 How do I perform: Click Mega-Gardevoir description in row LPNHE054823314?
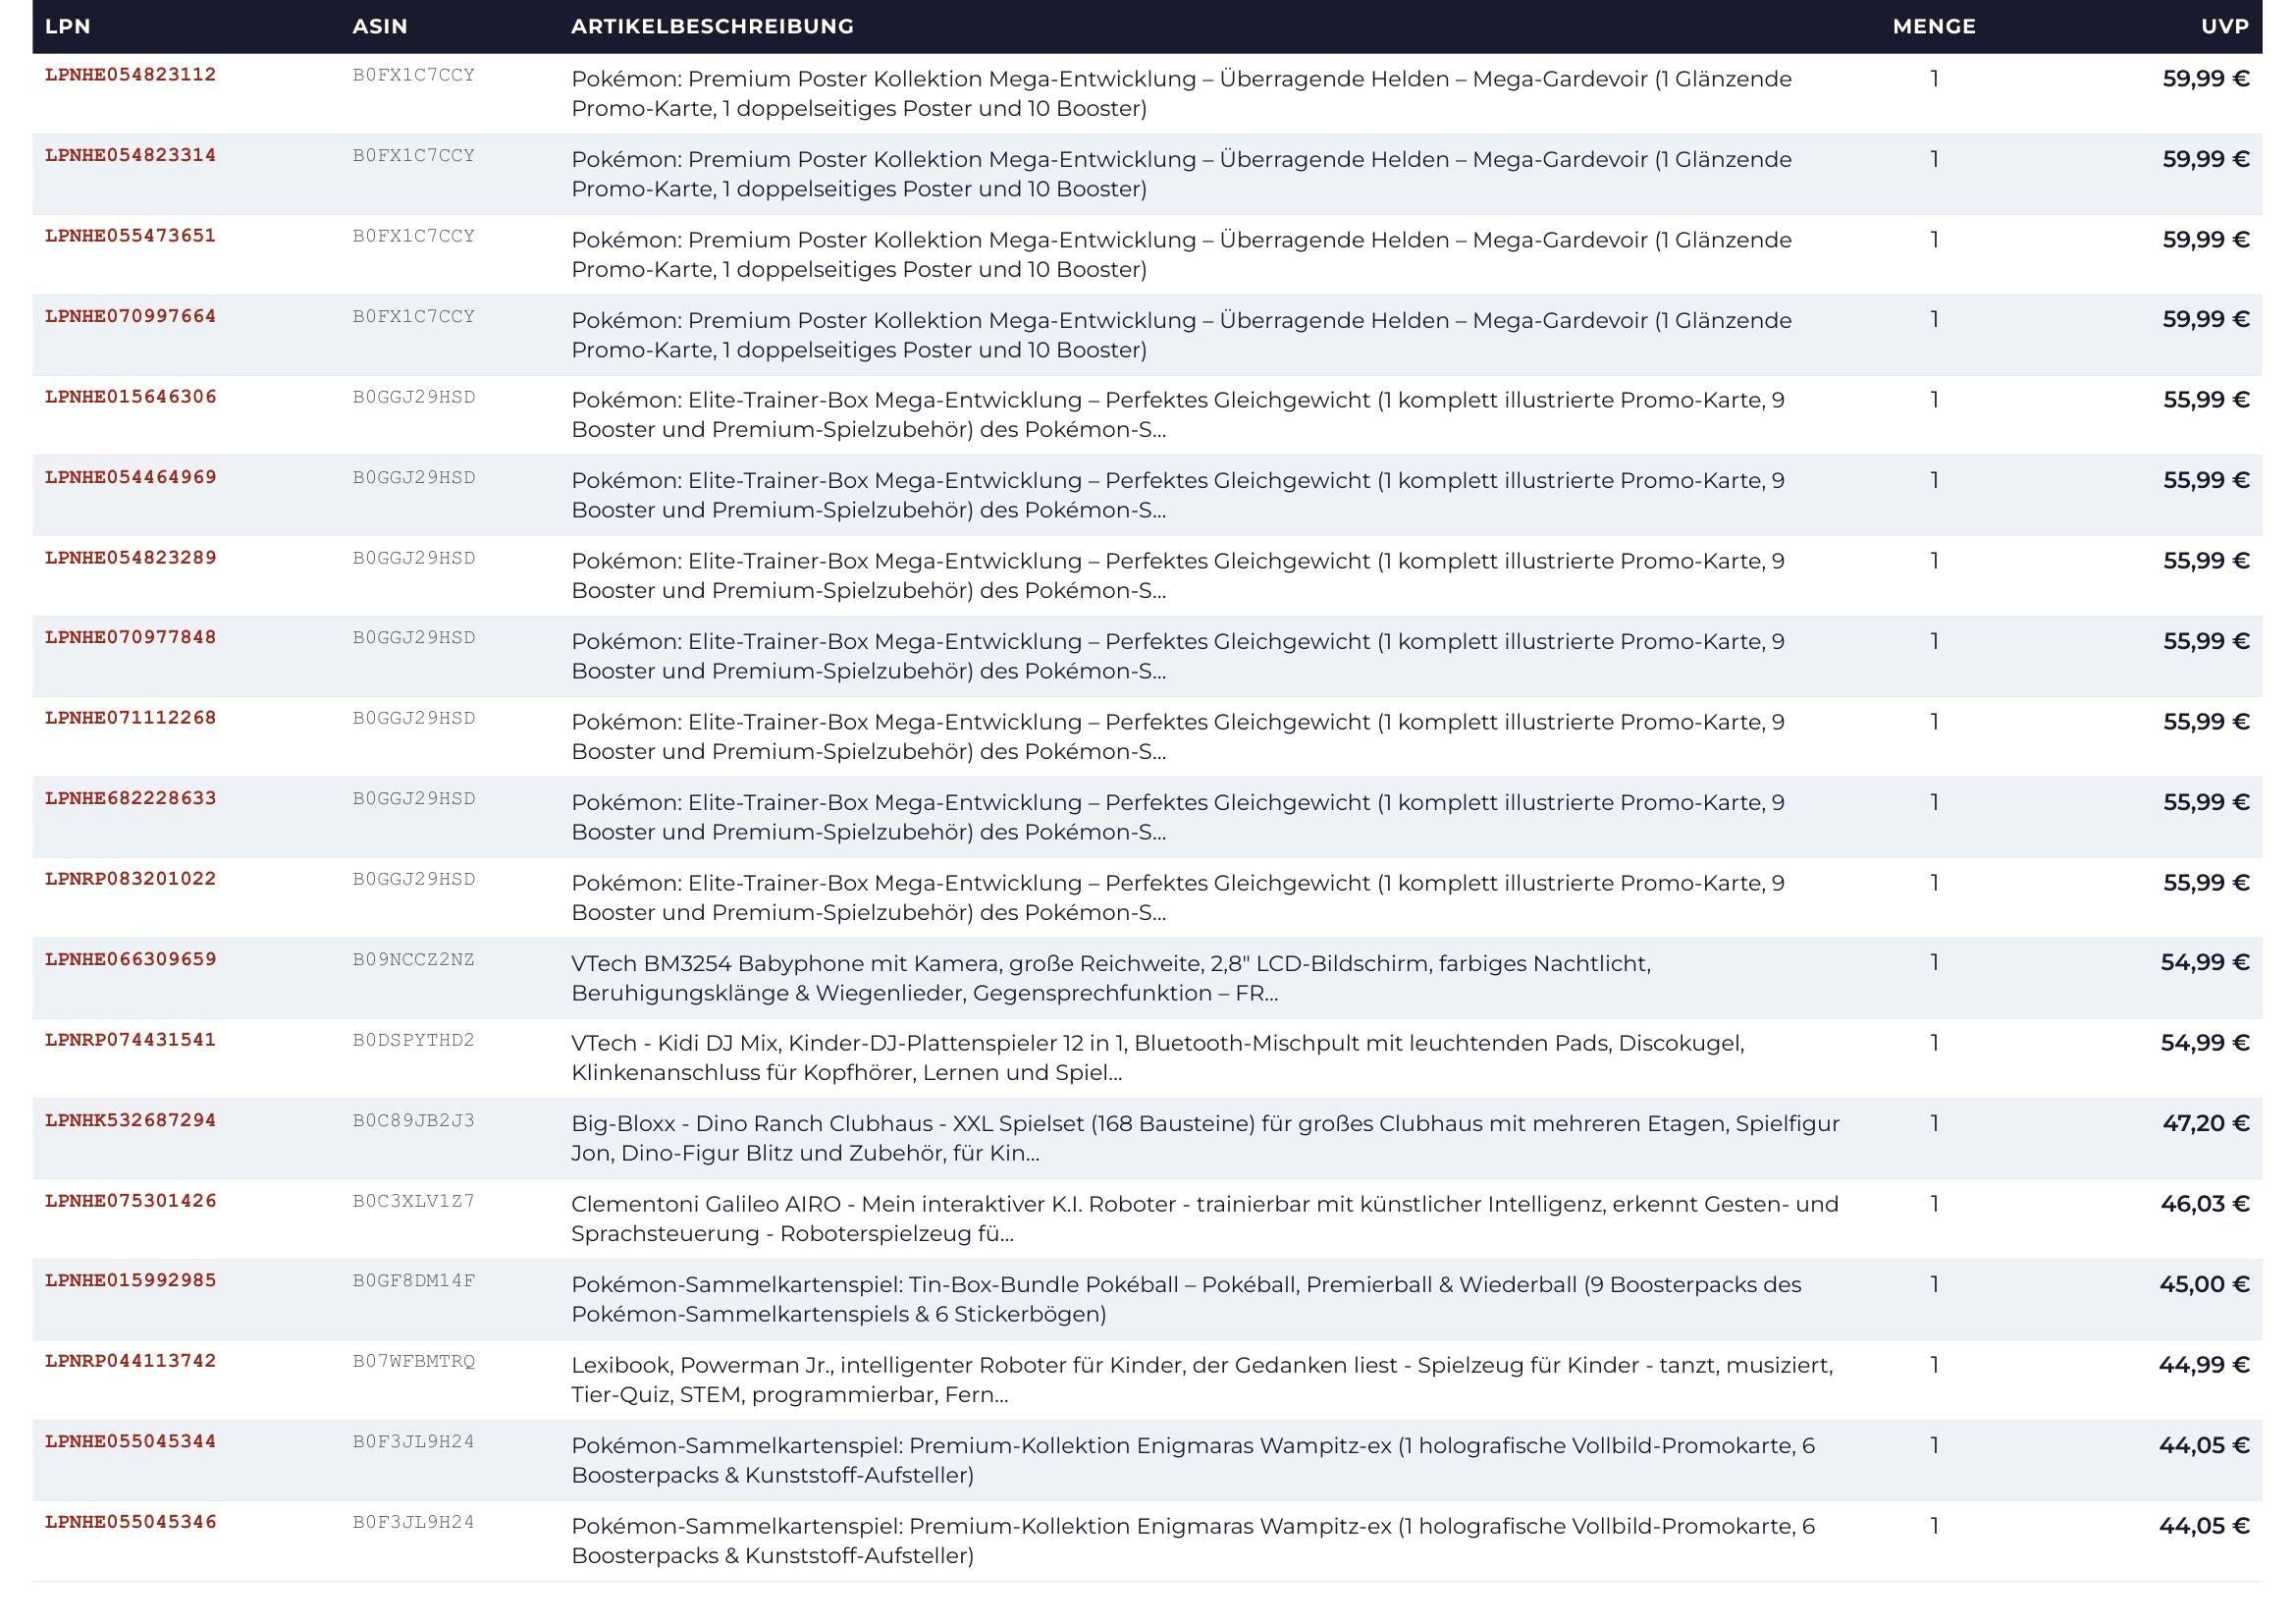[x=1181, y=174]
